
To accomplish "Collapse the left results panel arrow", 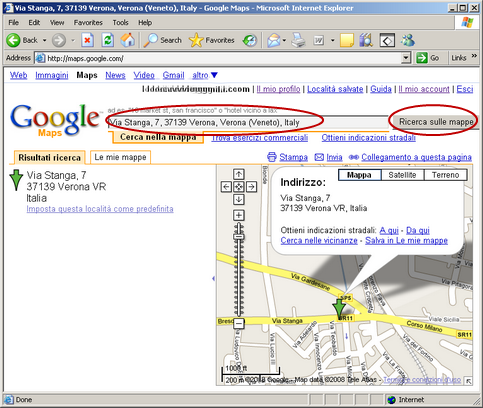I will click(213, 278).
